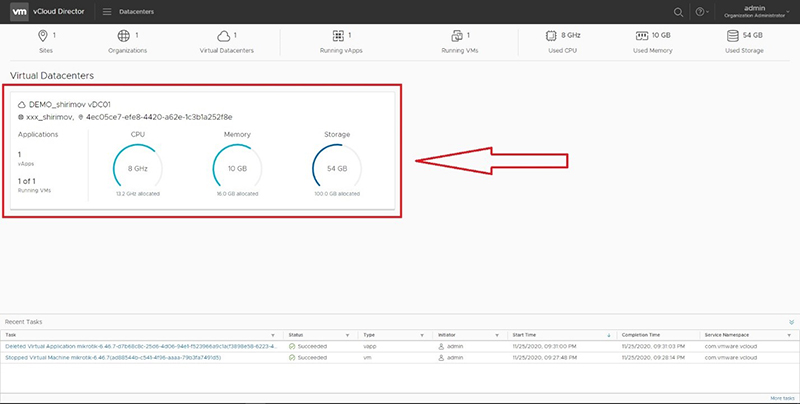The image size is (800, 404).
Task: Click the 100.0 GB allocated label
Action: click(x=337, y=194)
